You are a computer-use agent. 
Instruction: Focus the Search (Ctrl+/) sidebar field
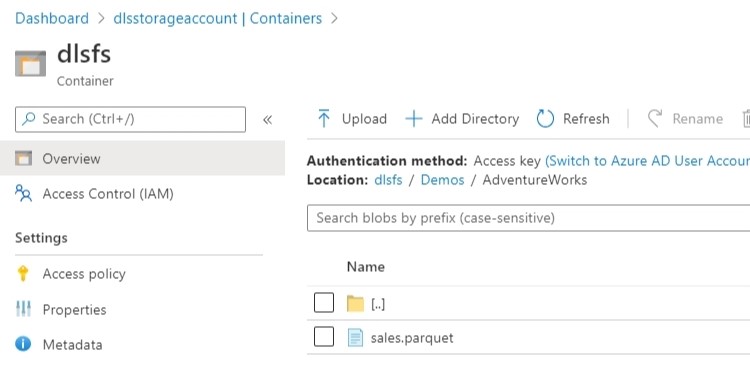[131, 119]
